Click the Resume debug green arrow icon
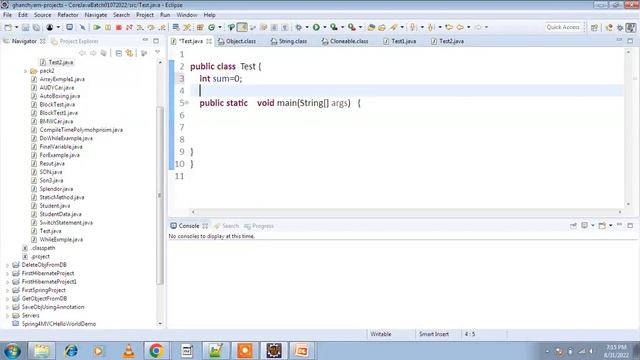The image size is (640, 360). (97, 27)
